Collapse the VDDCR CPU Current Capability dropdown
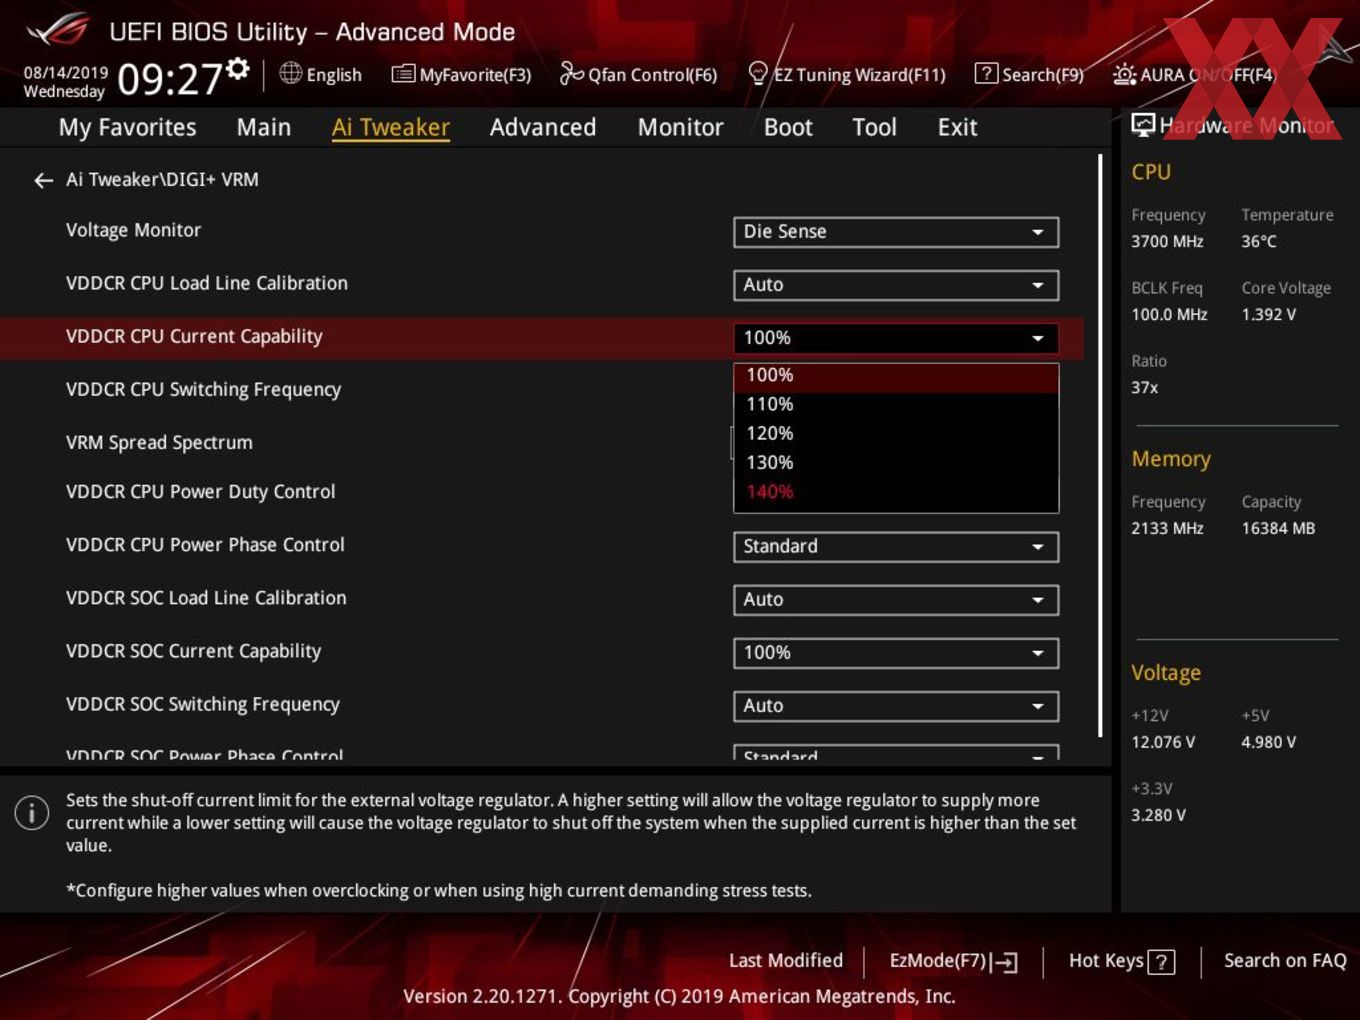 pos(896,338)
